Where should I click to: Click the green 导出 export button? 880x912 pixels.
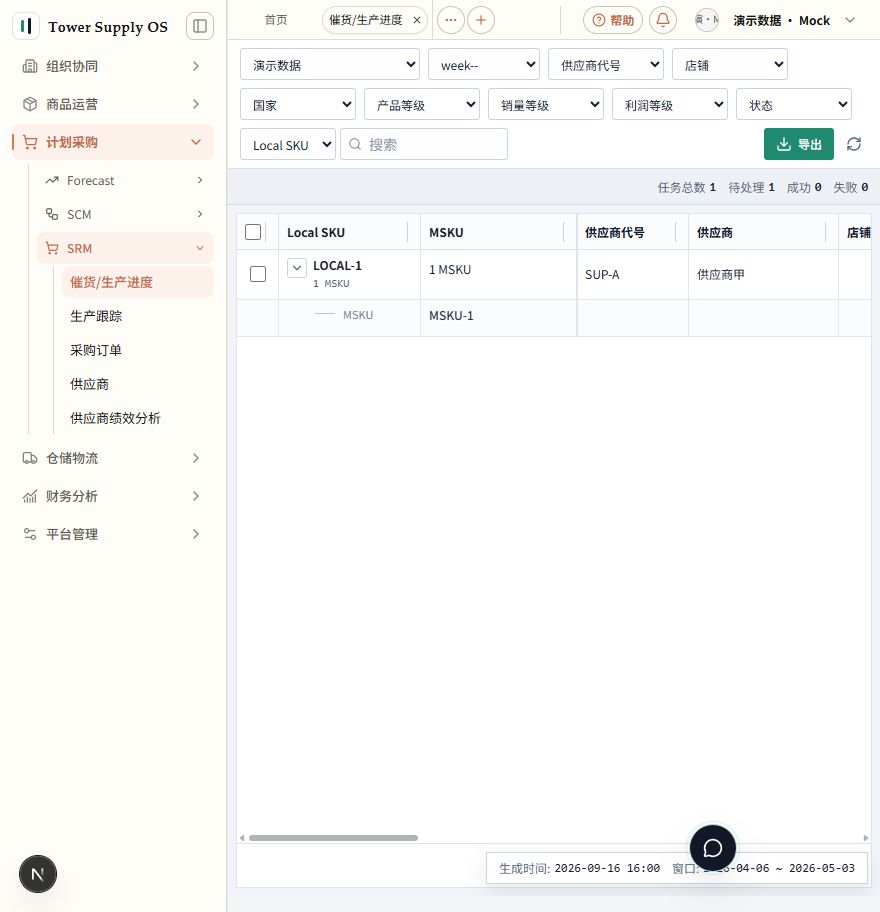click(799, 144)
